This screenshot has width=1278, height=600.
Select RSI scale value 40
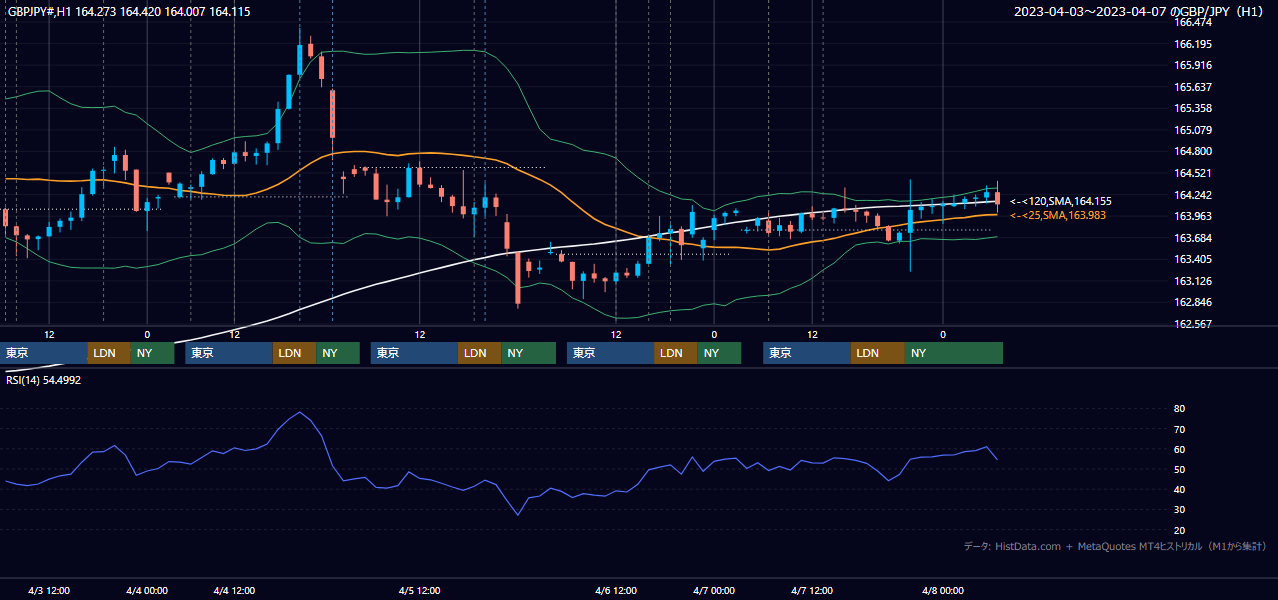click(1179, 489)
